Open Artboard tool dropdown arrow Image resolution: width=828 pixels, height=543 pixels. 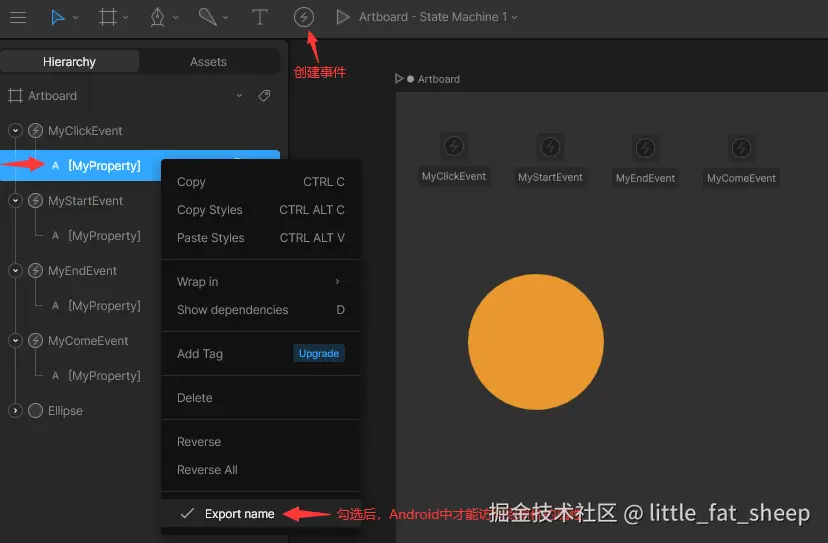click(x=126, y=17)
